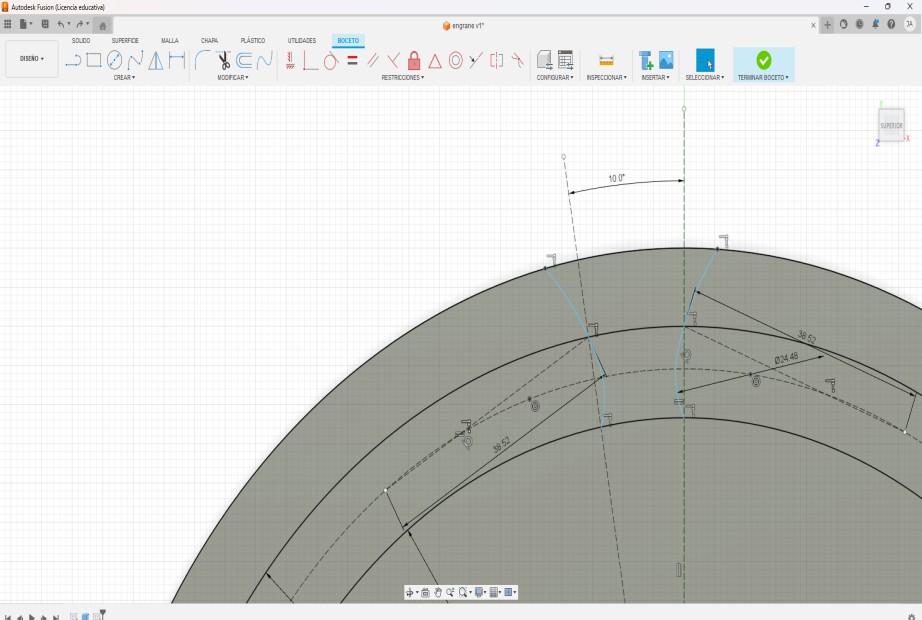Apply the red angled-lines constraint icon
Screen dimensions: 922x620
click(x=393, y=60)
